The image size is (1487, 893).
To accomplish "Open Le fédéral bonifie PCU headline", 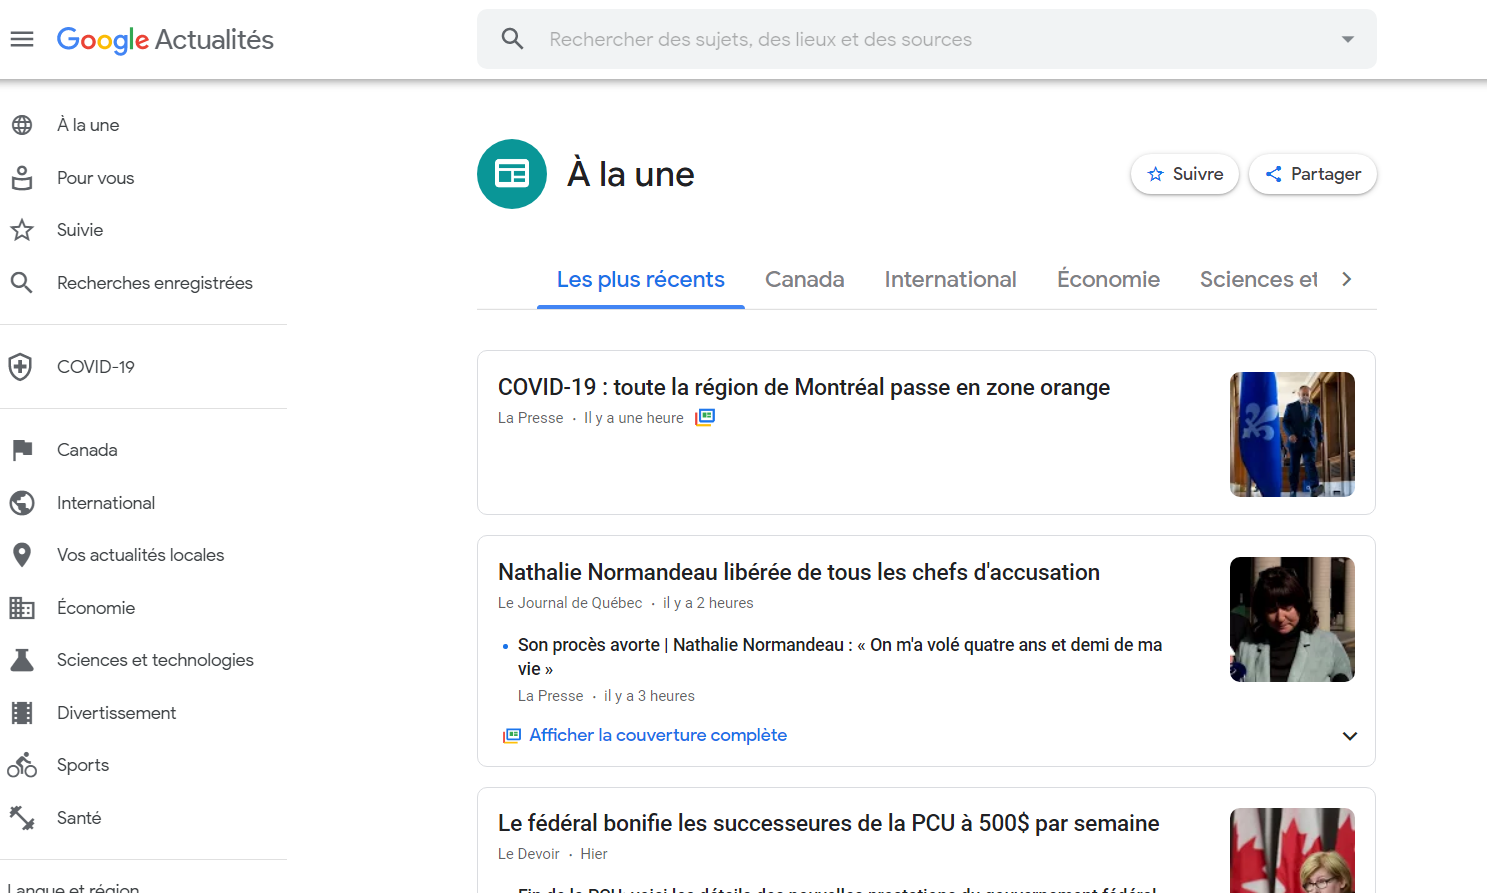I will pos(829,823).
